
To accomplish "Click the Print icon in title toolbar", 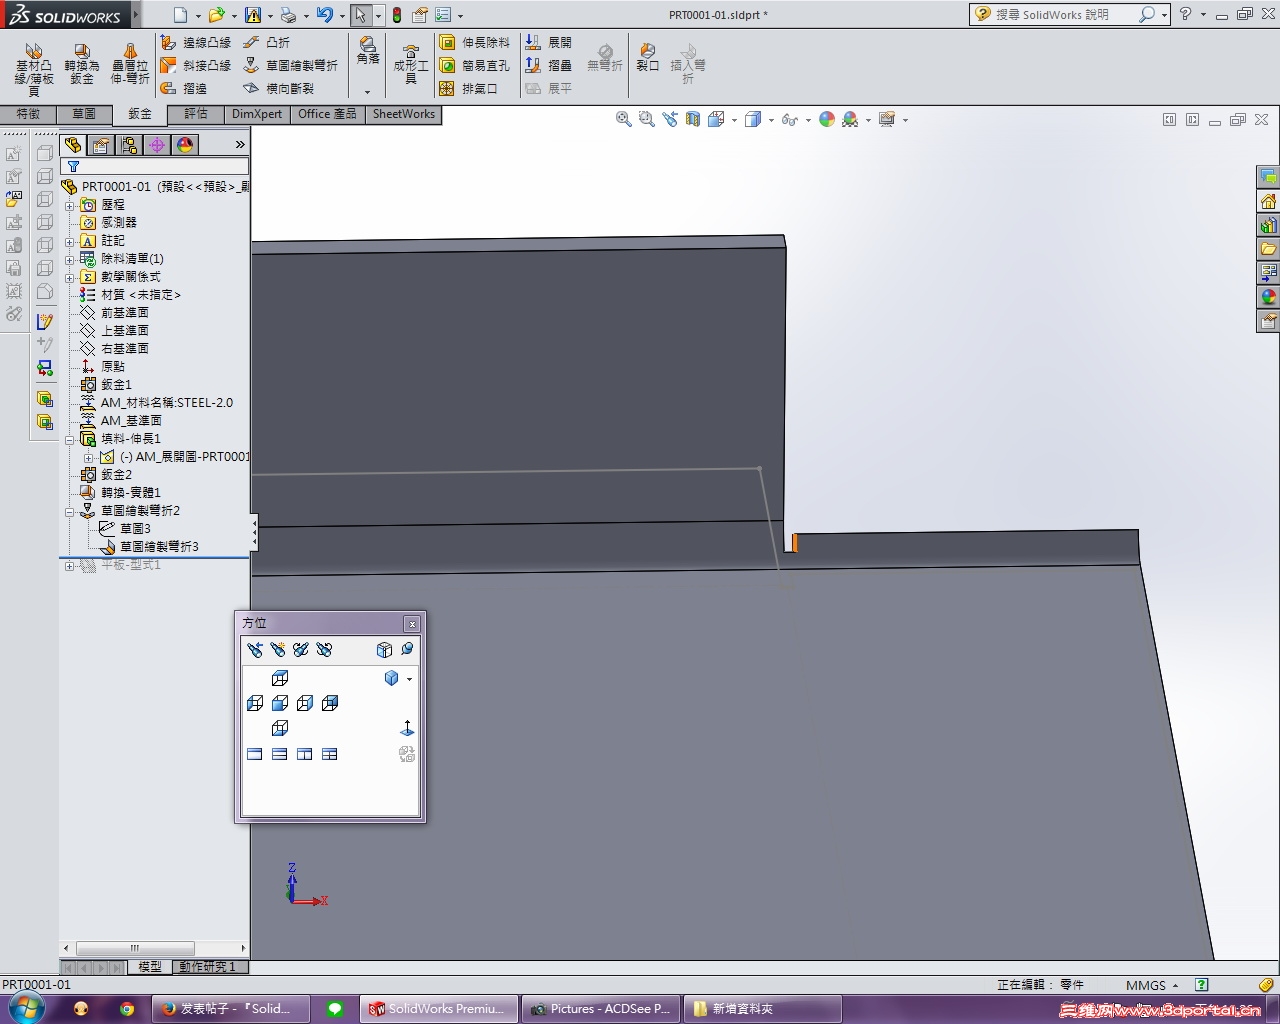I will (x=288, y=15).
